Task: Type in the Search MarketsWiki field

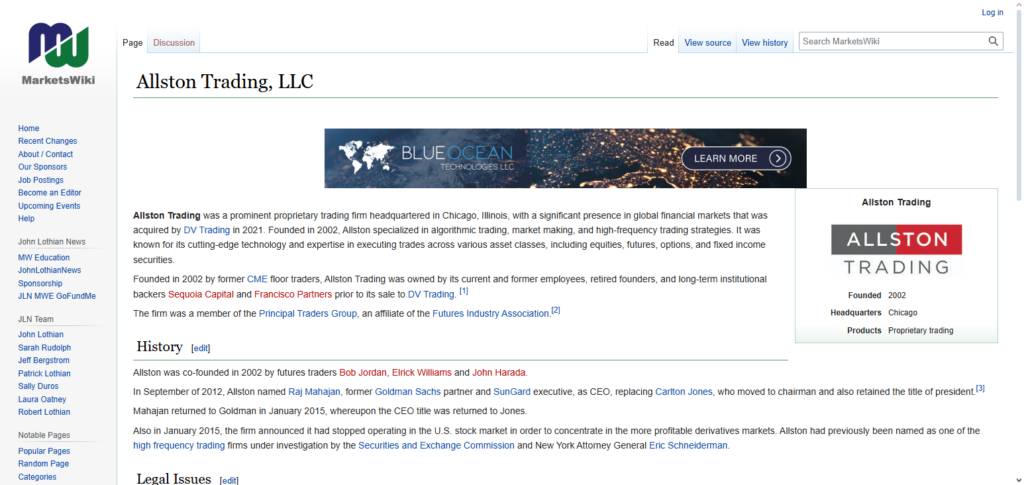Action: click(890, 42)
